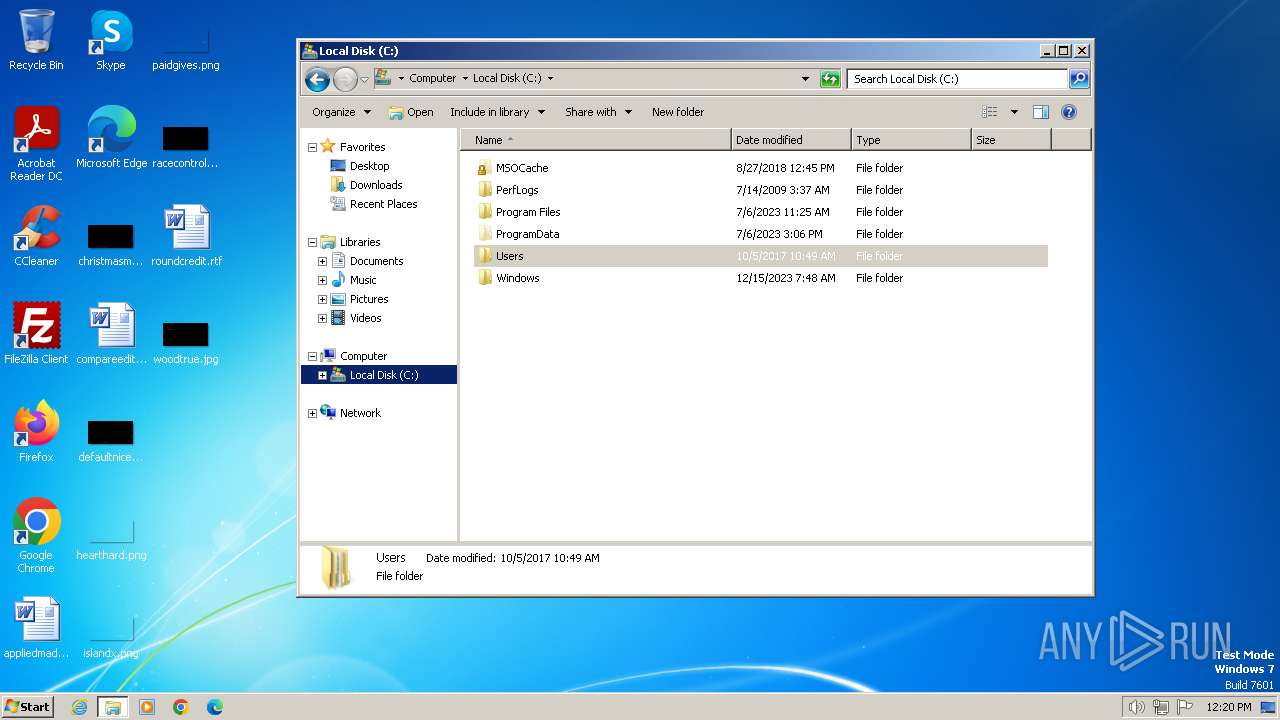Open address bar previous locations dropdown
This screenshot has width=1280, height=720.
[x=806, y=79]
